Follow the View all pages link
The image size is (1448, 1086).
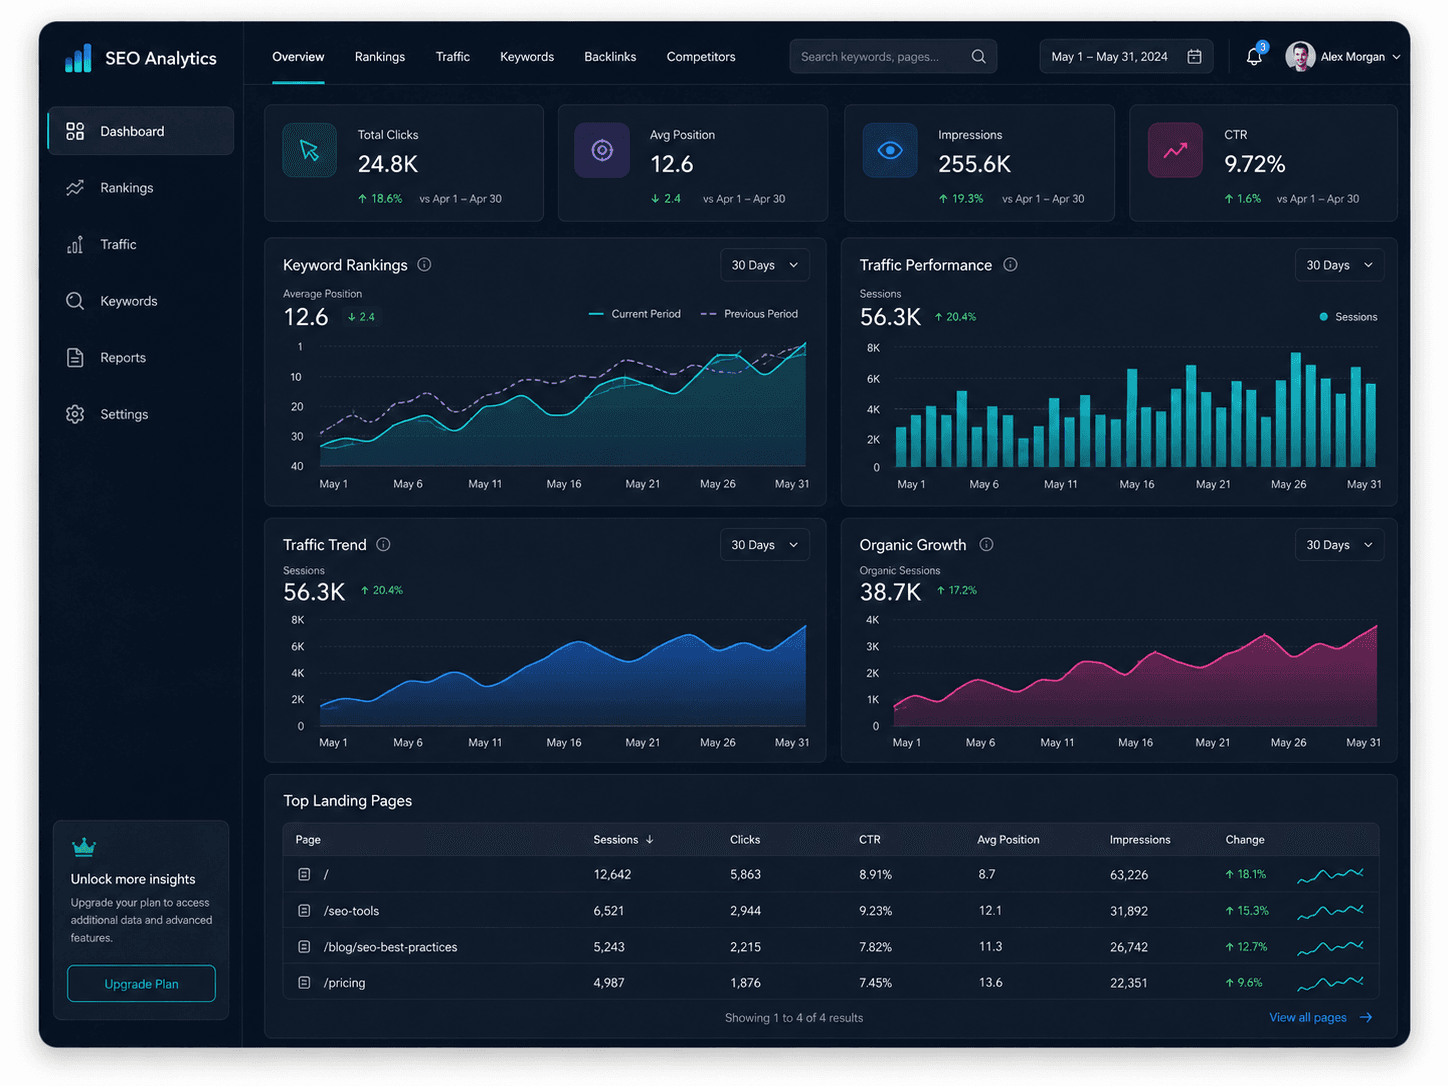pyautogui.click(x=1308, y=1018)
